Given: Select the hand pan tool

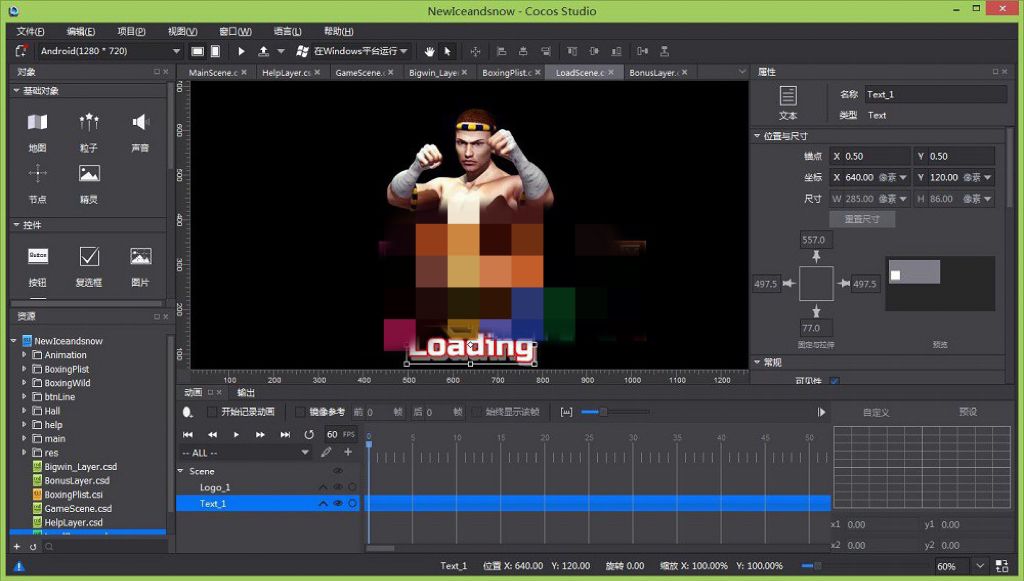Looking at the screenshot, I should click(429, 51).
